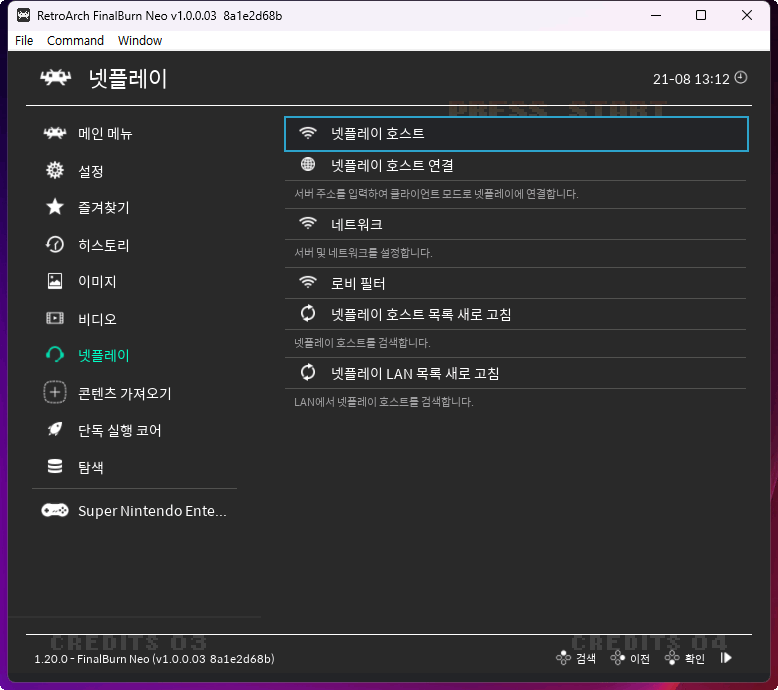Click refresh icon beside 넷플레이 호스트 목록 새로 고침
778x690 pixels.
308,313
